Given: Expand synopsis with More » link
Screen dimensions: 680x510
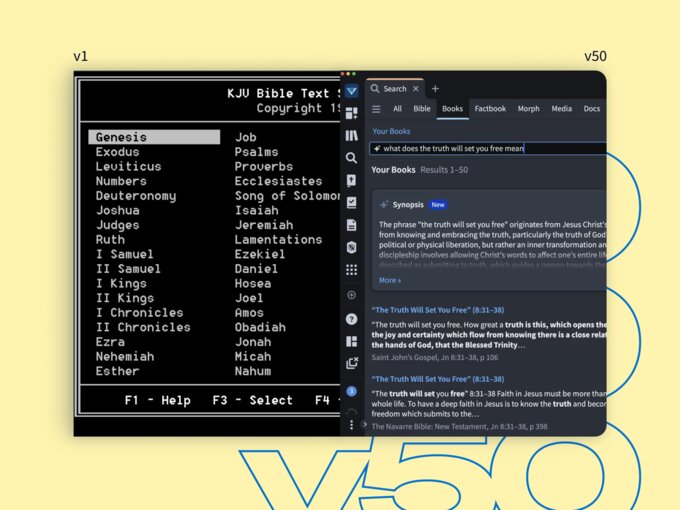Looking at the screenshot, I should tap(389, 280).
